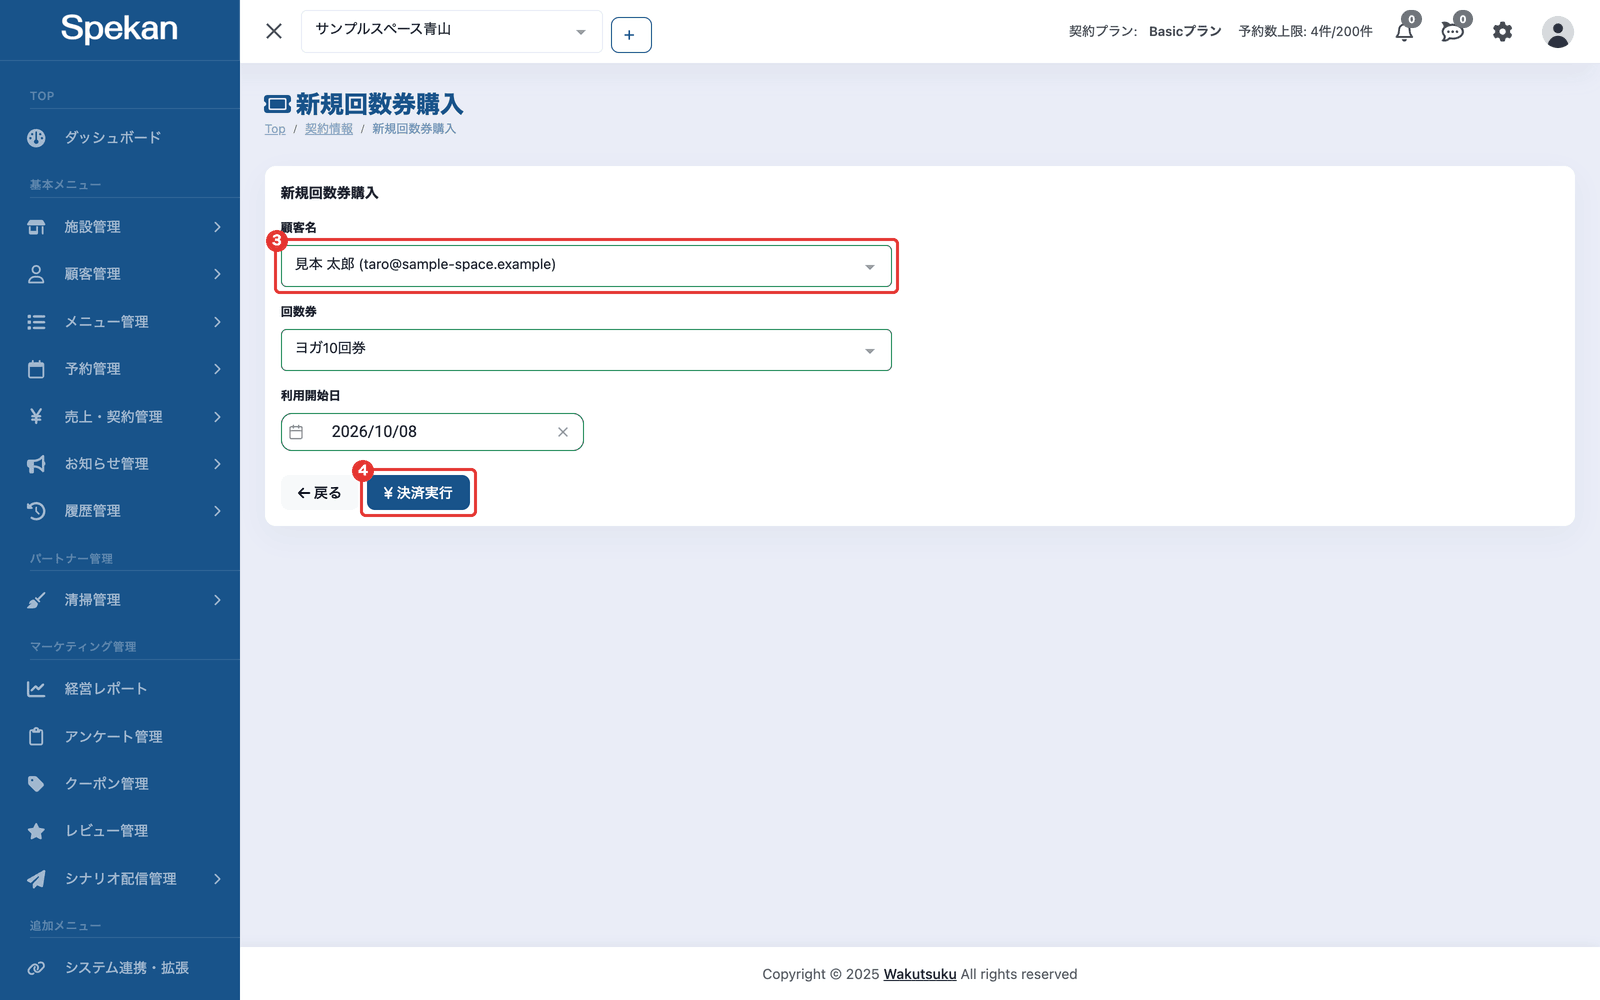This screenshot has width=1600, height=1000.
Task: Click the レビュー管理 star icon
Action: (36, 831)
